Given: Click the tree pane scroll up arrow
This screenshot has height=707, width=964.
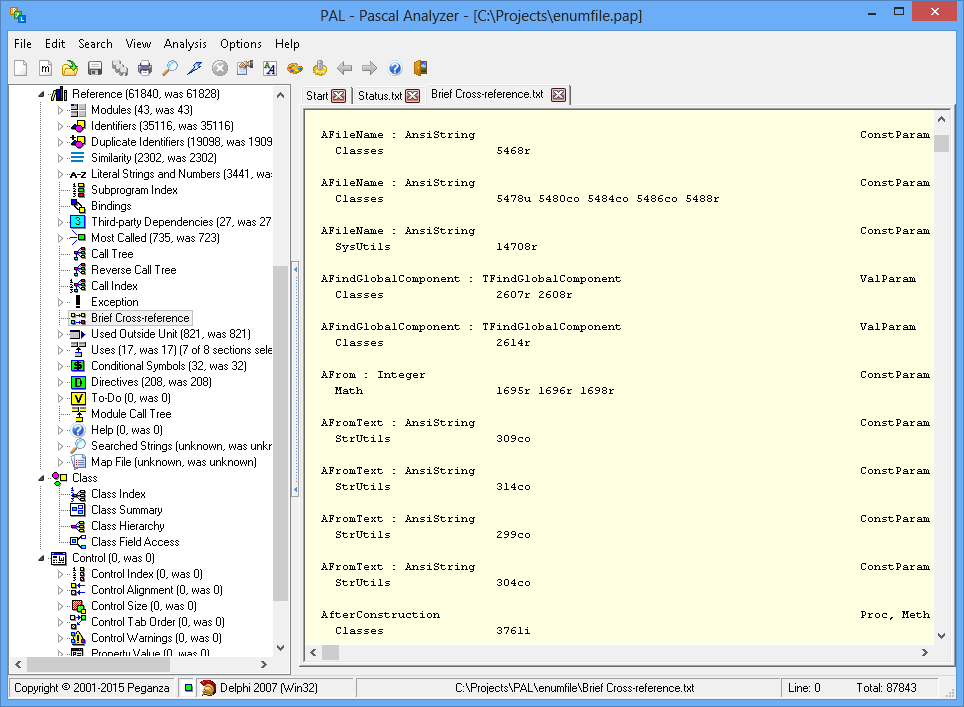Looking at the screenshot, I should pos(280,95).
